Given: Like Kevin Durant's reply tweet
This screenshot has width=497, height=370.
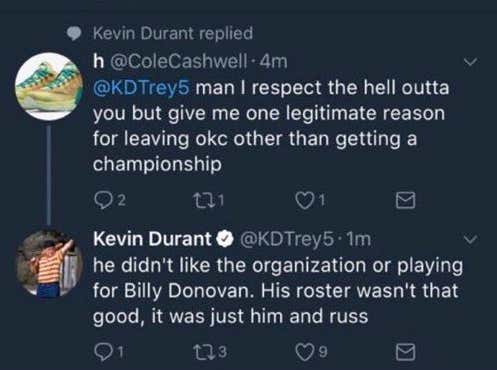Looking at the screenshot, I should [304, 352].
